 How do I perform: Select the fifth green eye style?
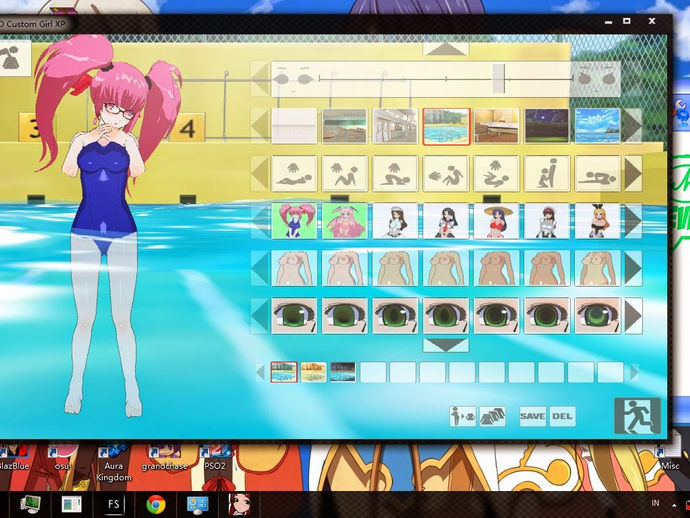point(496,316)
